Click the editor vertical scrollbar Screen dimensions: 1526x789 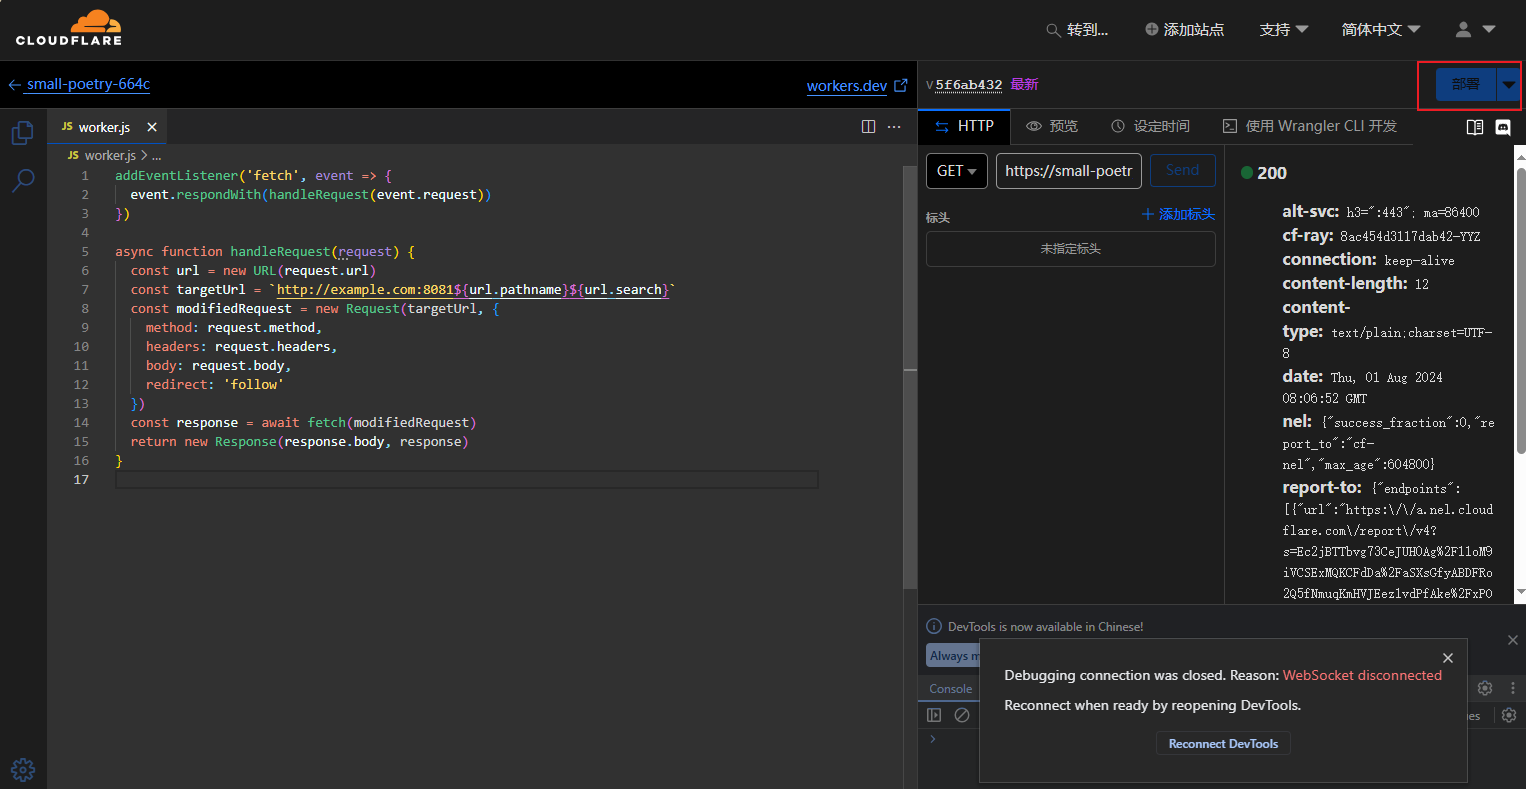[910, 376]
